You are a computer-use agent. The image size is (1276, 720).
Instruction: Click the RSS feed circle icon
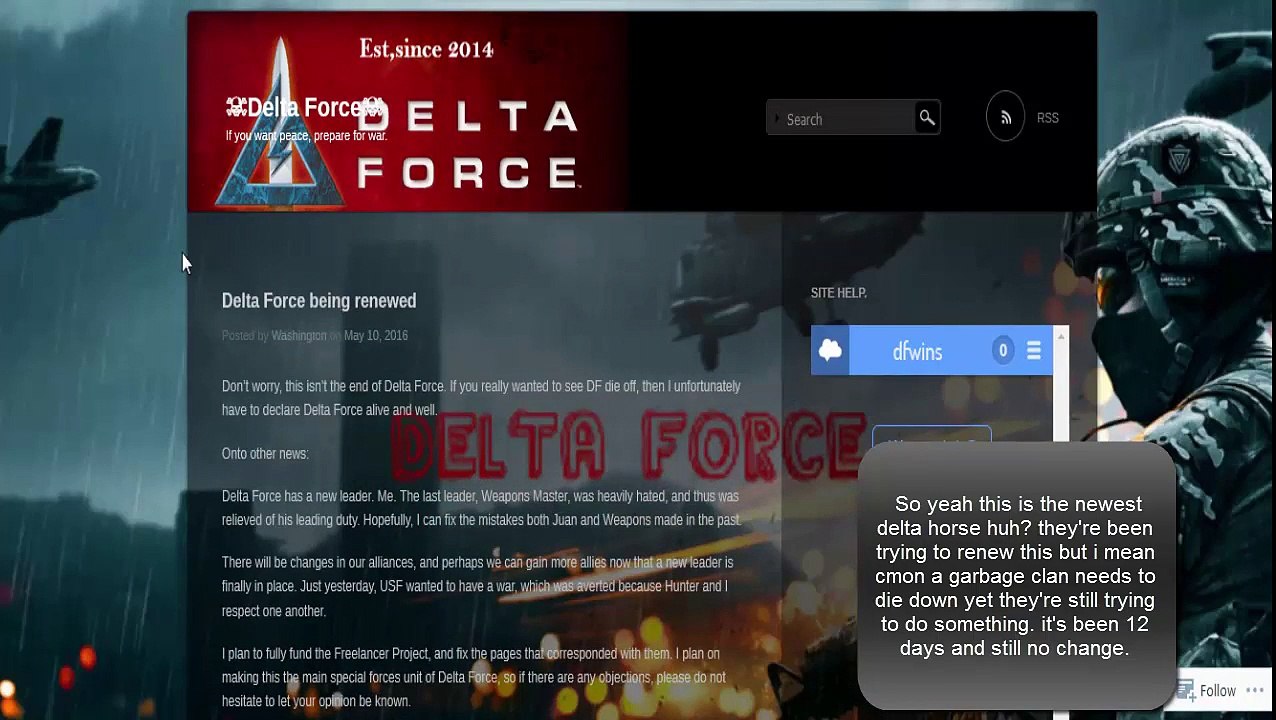click(x=1006, y=117)
